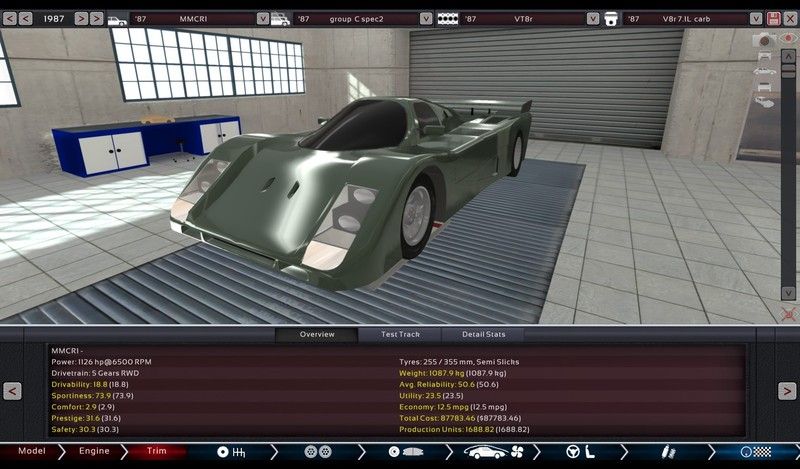Open the Detail Stats tab
The height and width of the screenshot is (469, 800).
point(483,334)
